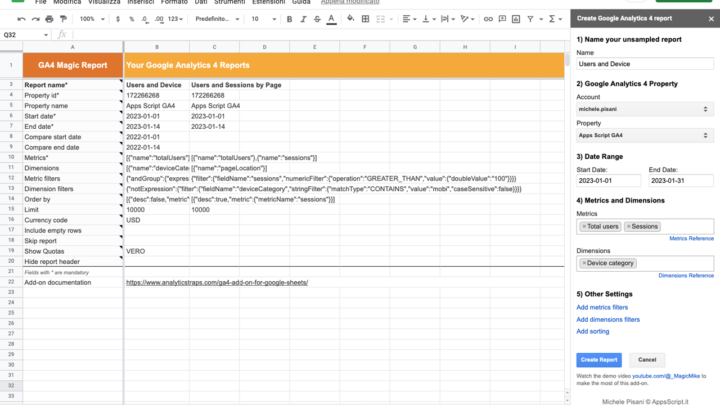Decrease decimal places

coord(145,19)
